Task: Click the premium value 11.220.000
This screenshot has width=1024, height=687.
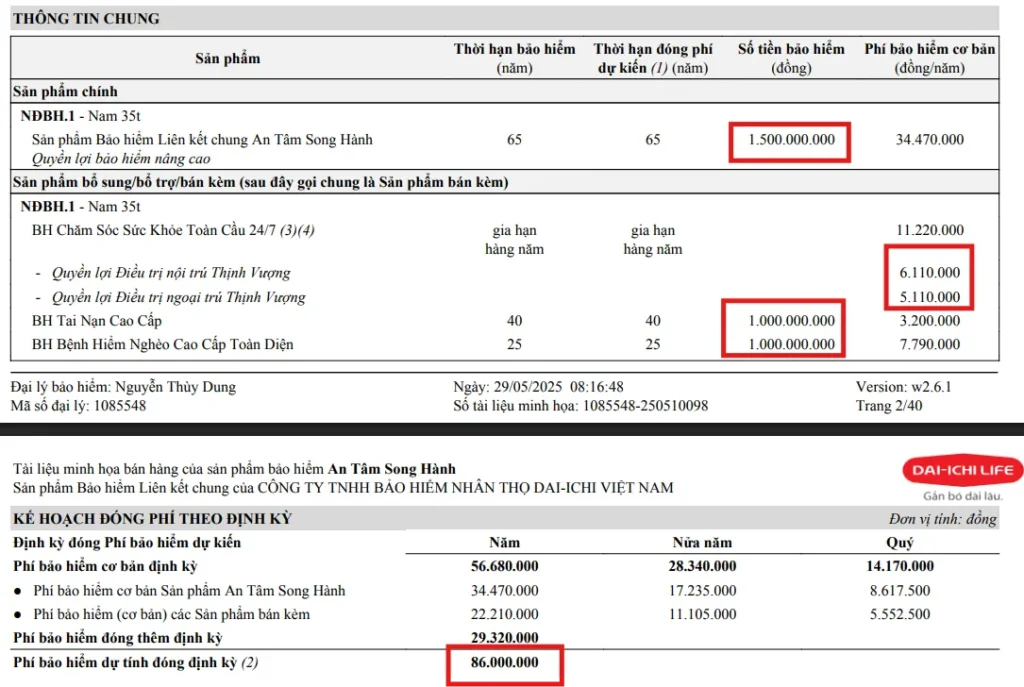Action: point(929,230)
